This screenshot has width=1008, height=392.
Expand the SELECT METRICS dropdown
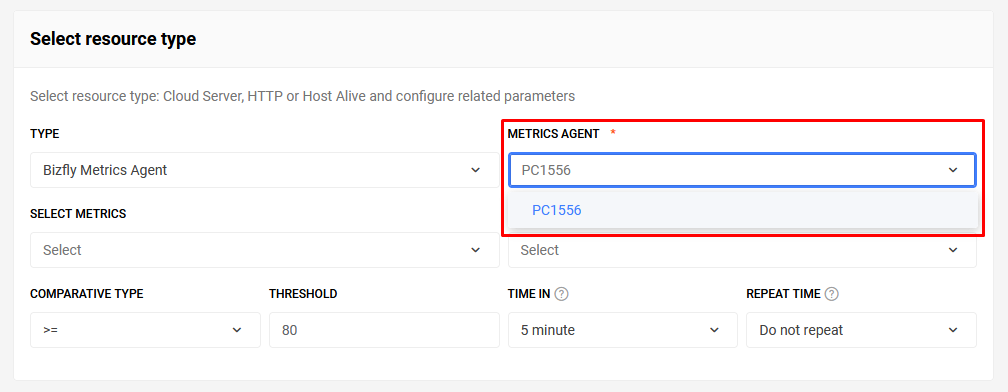(x=265, y=250)
